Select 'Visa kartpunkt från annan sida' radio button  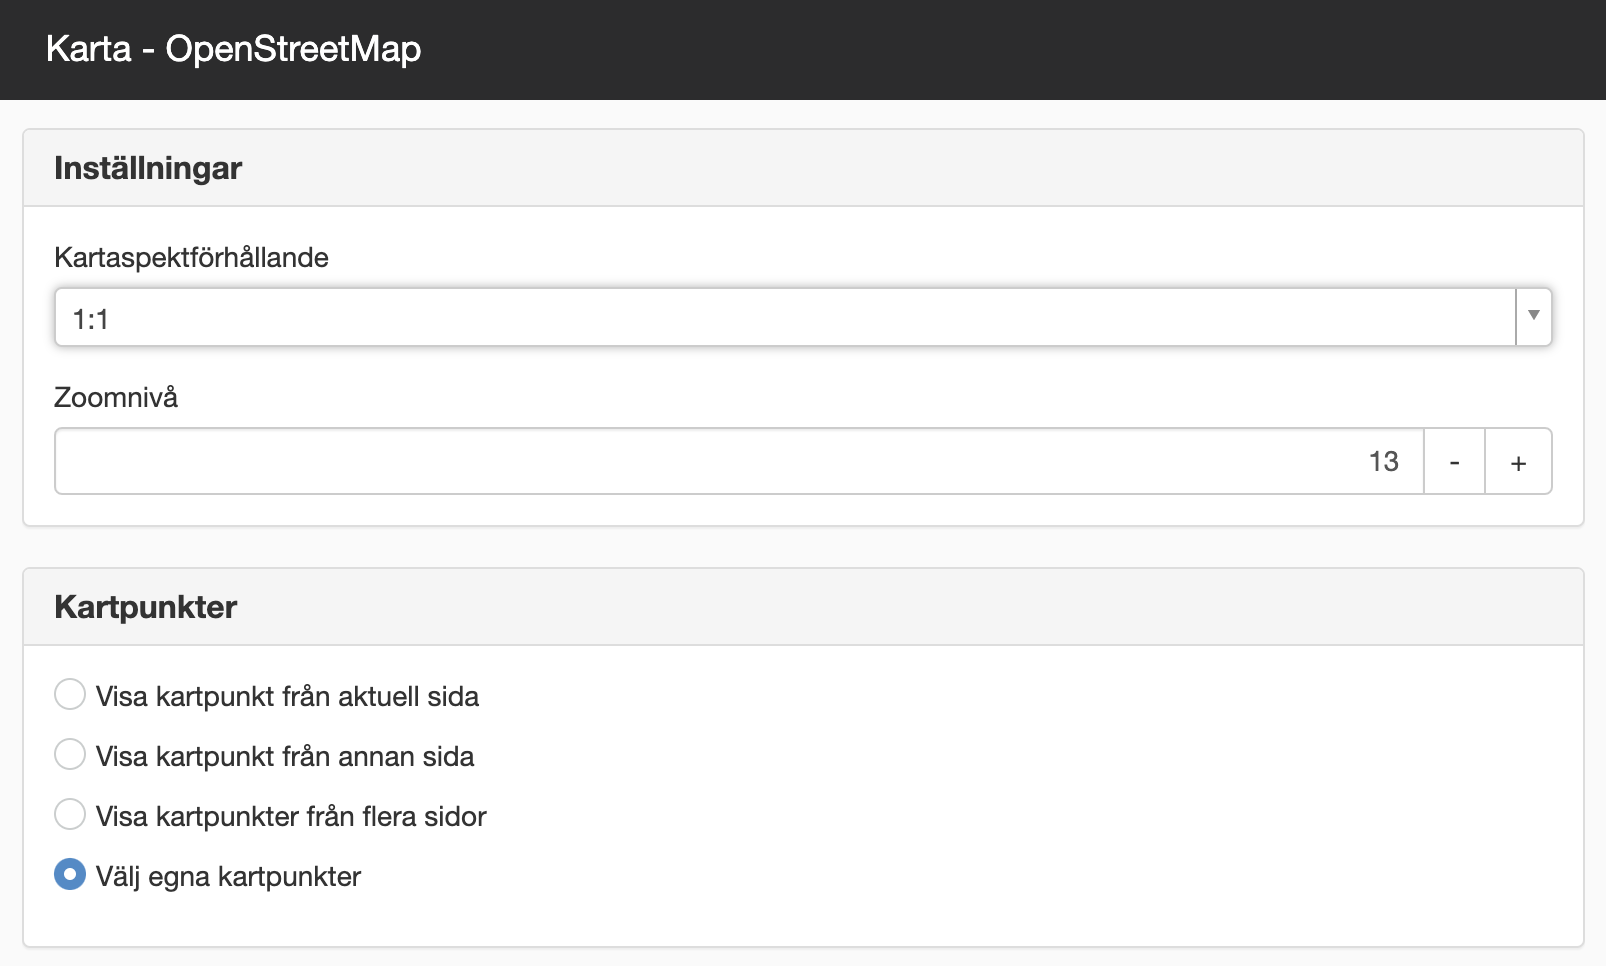(70, 754)
